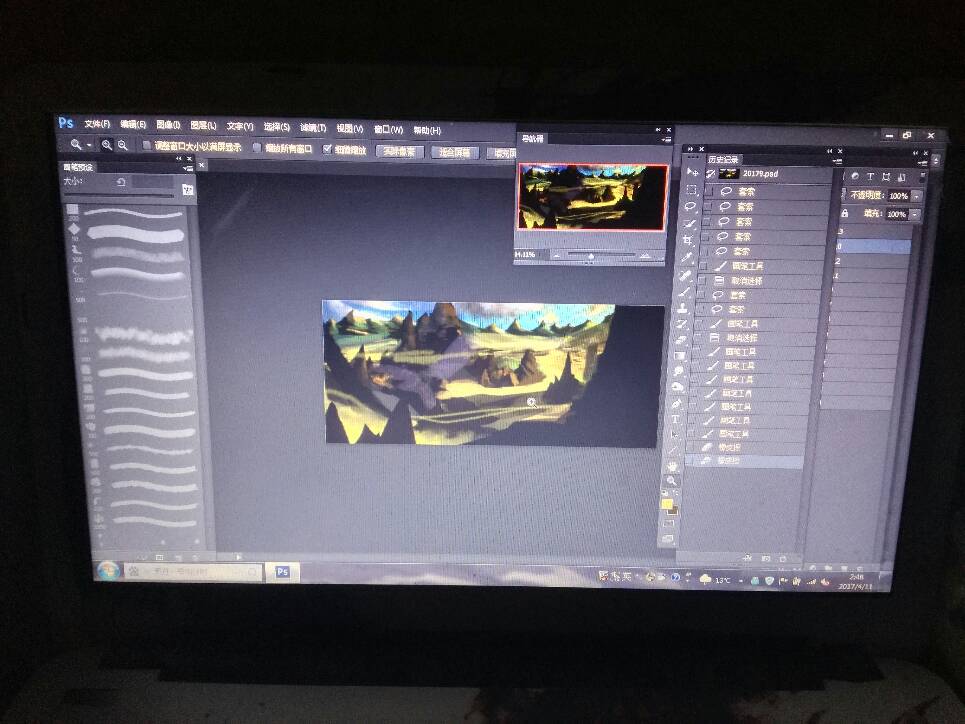Click the Windows Start button
This screenshot has height=724, width=965.
click(x=109, y=571)
